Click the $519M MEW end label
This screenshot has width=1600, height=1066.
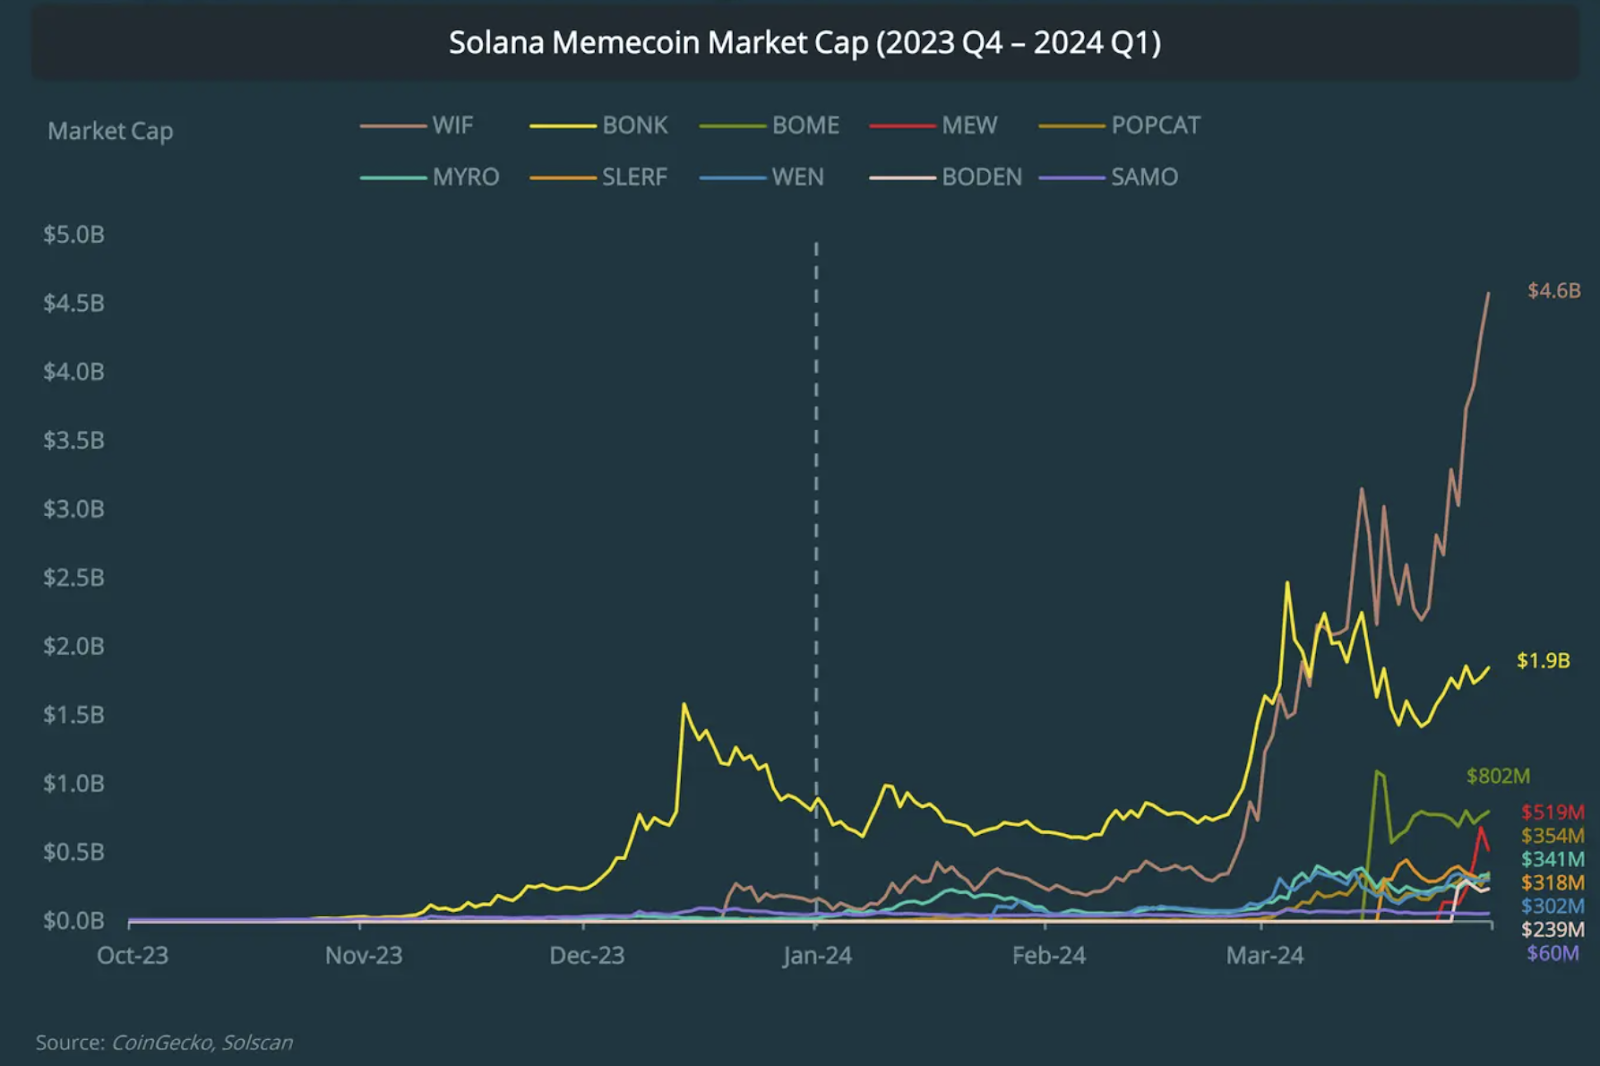coord(1552,812)
